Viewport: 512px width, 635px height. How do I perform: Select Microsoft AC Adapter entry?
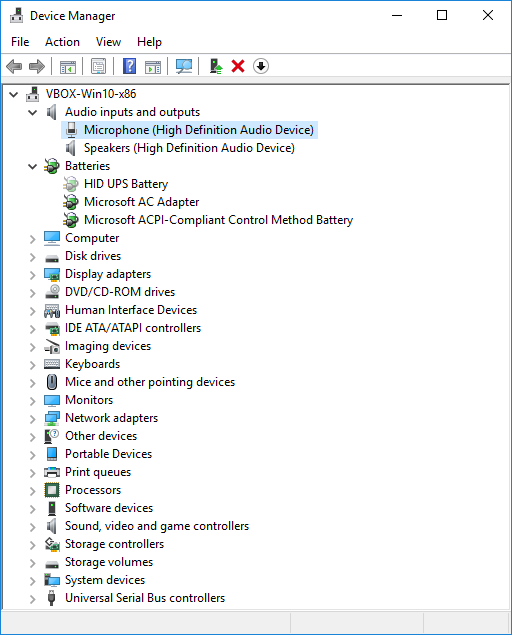click(x=141, y=202)
